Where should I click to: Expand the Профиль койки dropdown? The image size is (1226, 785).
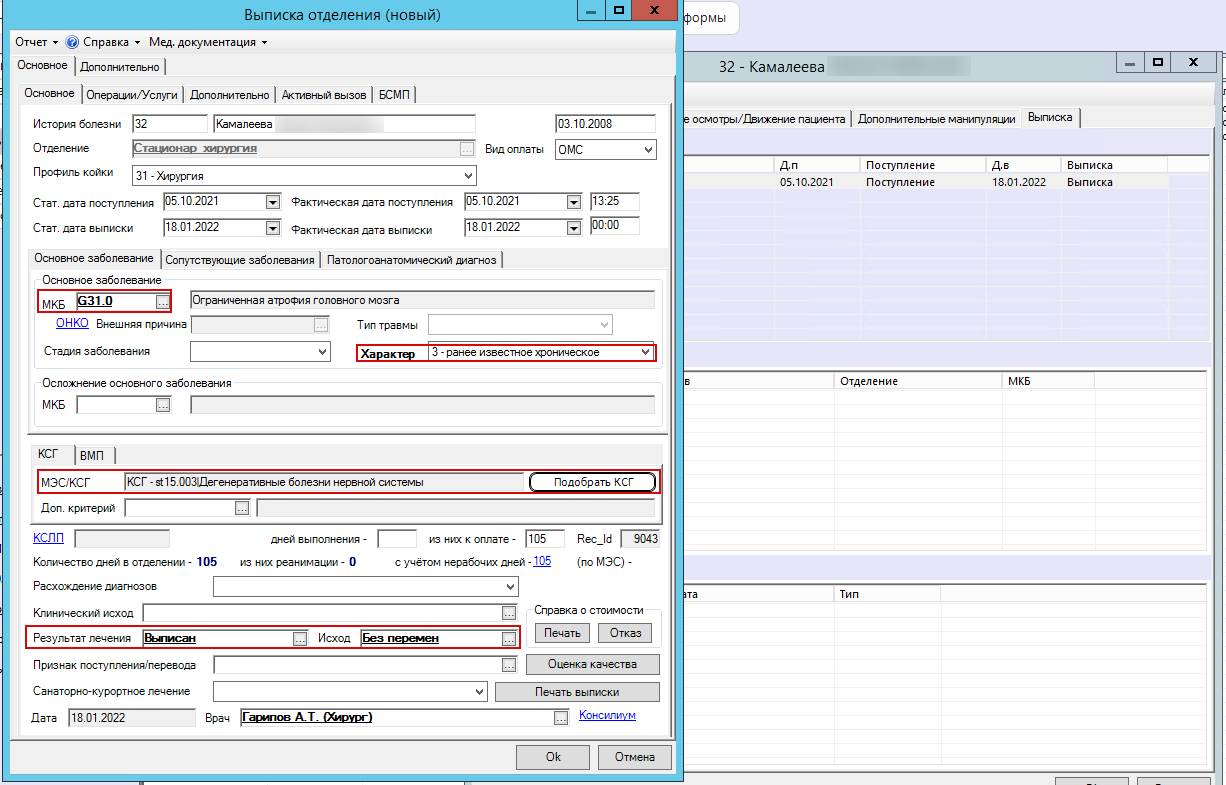pyautogui.click(x=469, y=176)
